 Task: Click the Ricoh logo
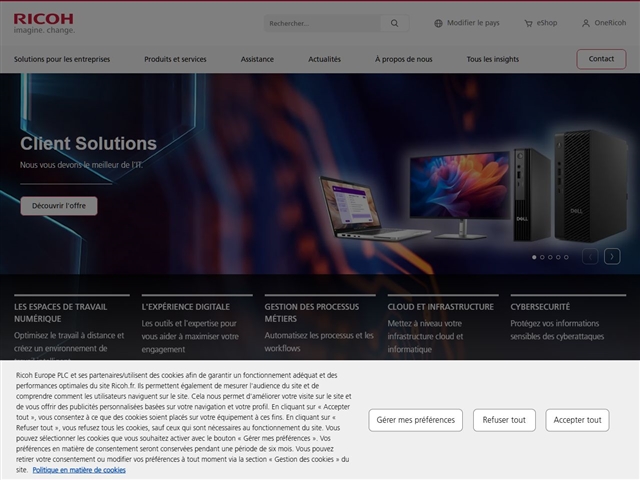point(44,22)
